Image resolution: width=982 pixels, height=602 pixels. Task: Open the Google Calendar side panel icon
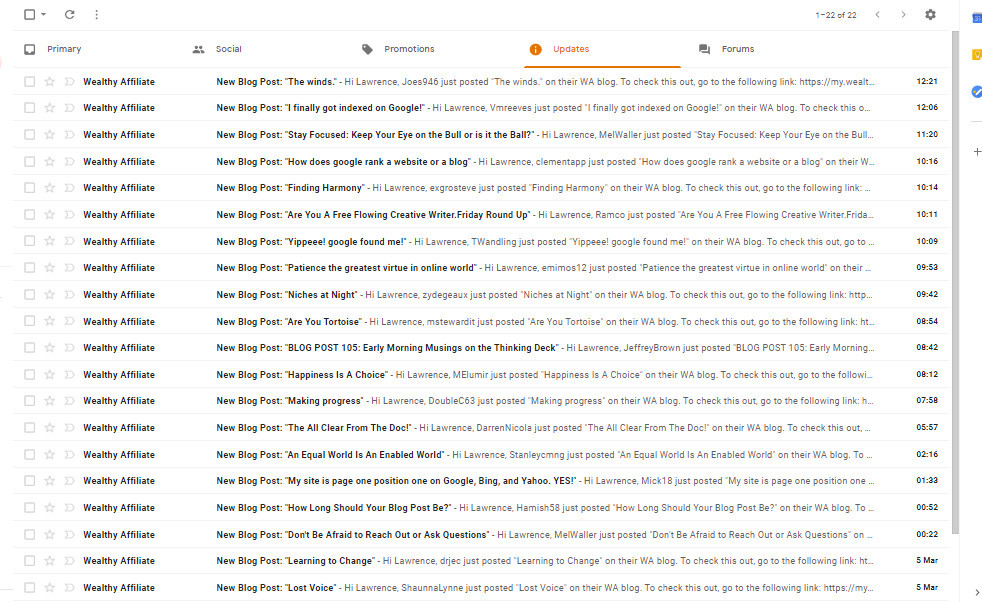(x=977, y=18)
